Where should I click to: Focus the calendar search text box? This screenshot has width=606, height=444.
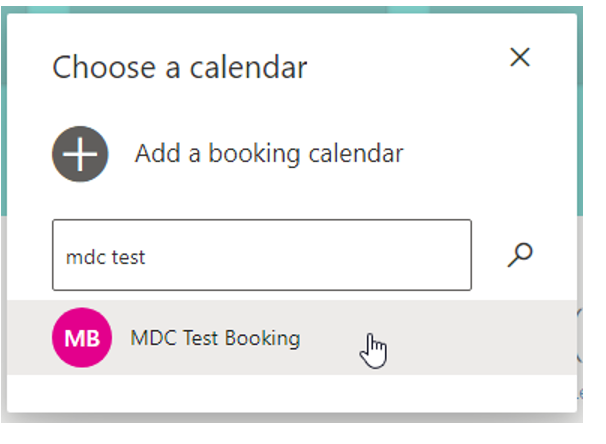click(262, 255)
